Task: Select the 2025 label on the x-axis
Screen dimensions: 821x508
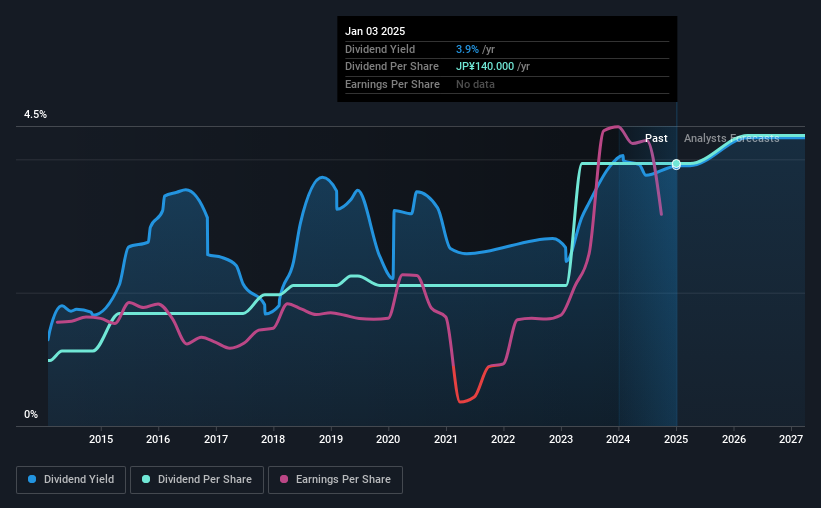Action: click(676, 439)
